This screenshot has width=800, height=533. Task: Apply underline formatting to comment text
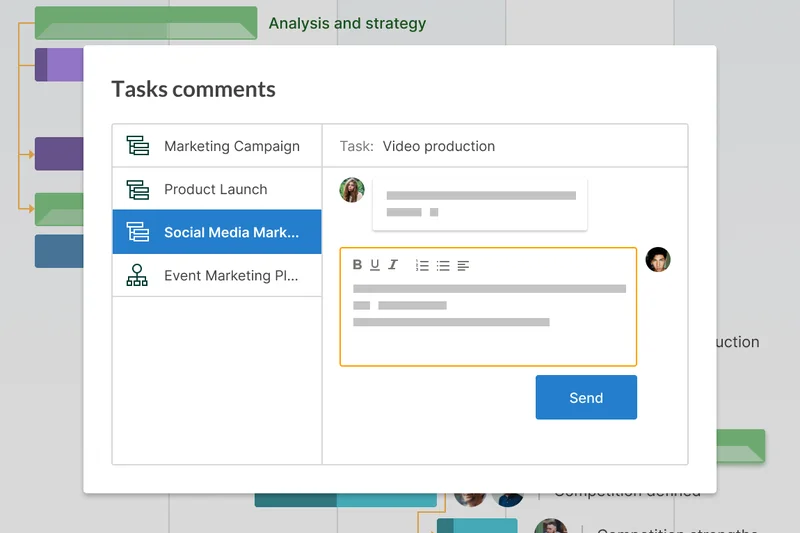point(375,265)
